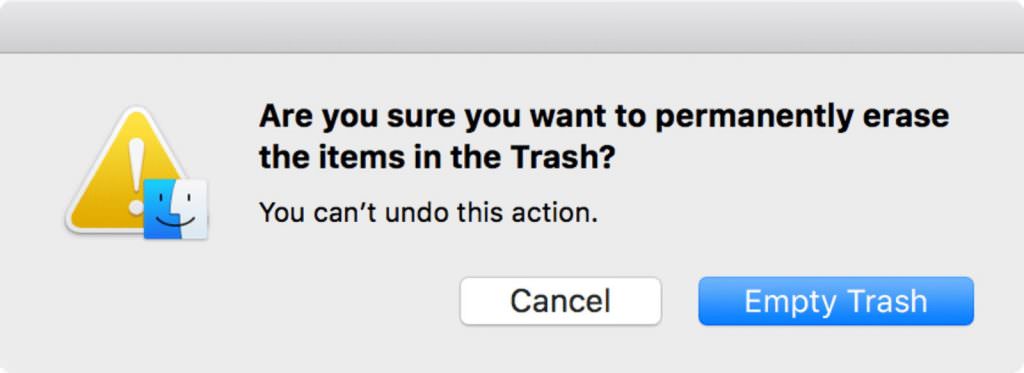The height and width of the screenshot is (373, 1024).
Task: Choose the white button to keep Trash items
Action: pos(560,301)
